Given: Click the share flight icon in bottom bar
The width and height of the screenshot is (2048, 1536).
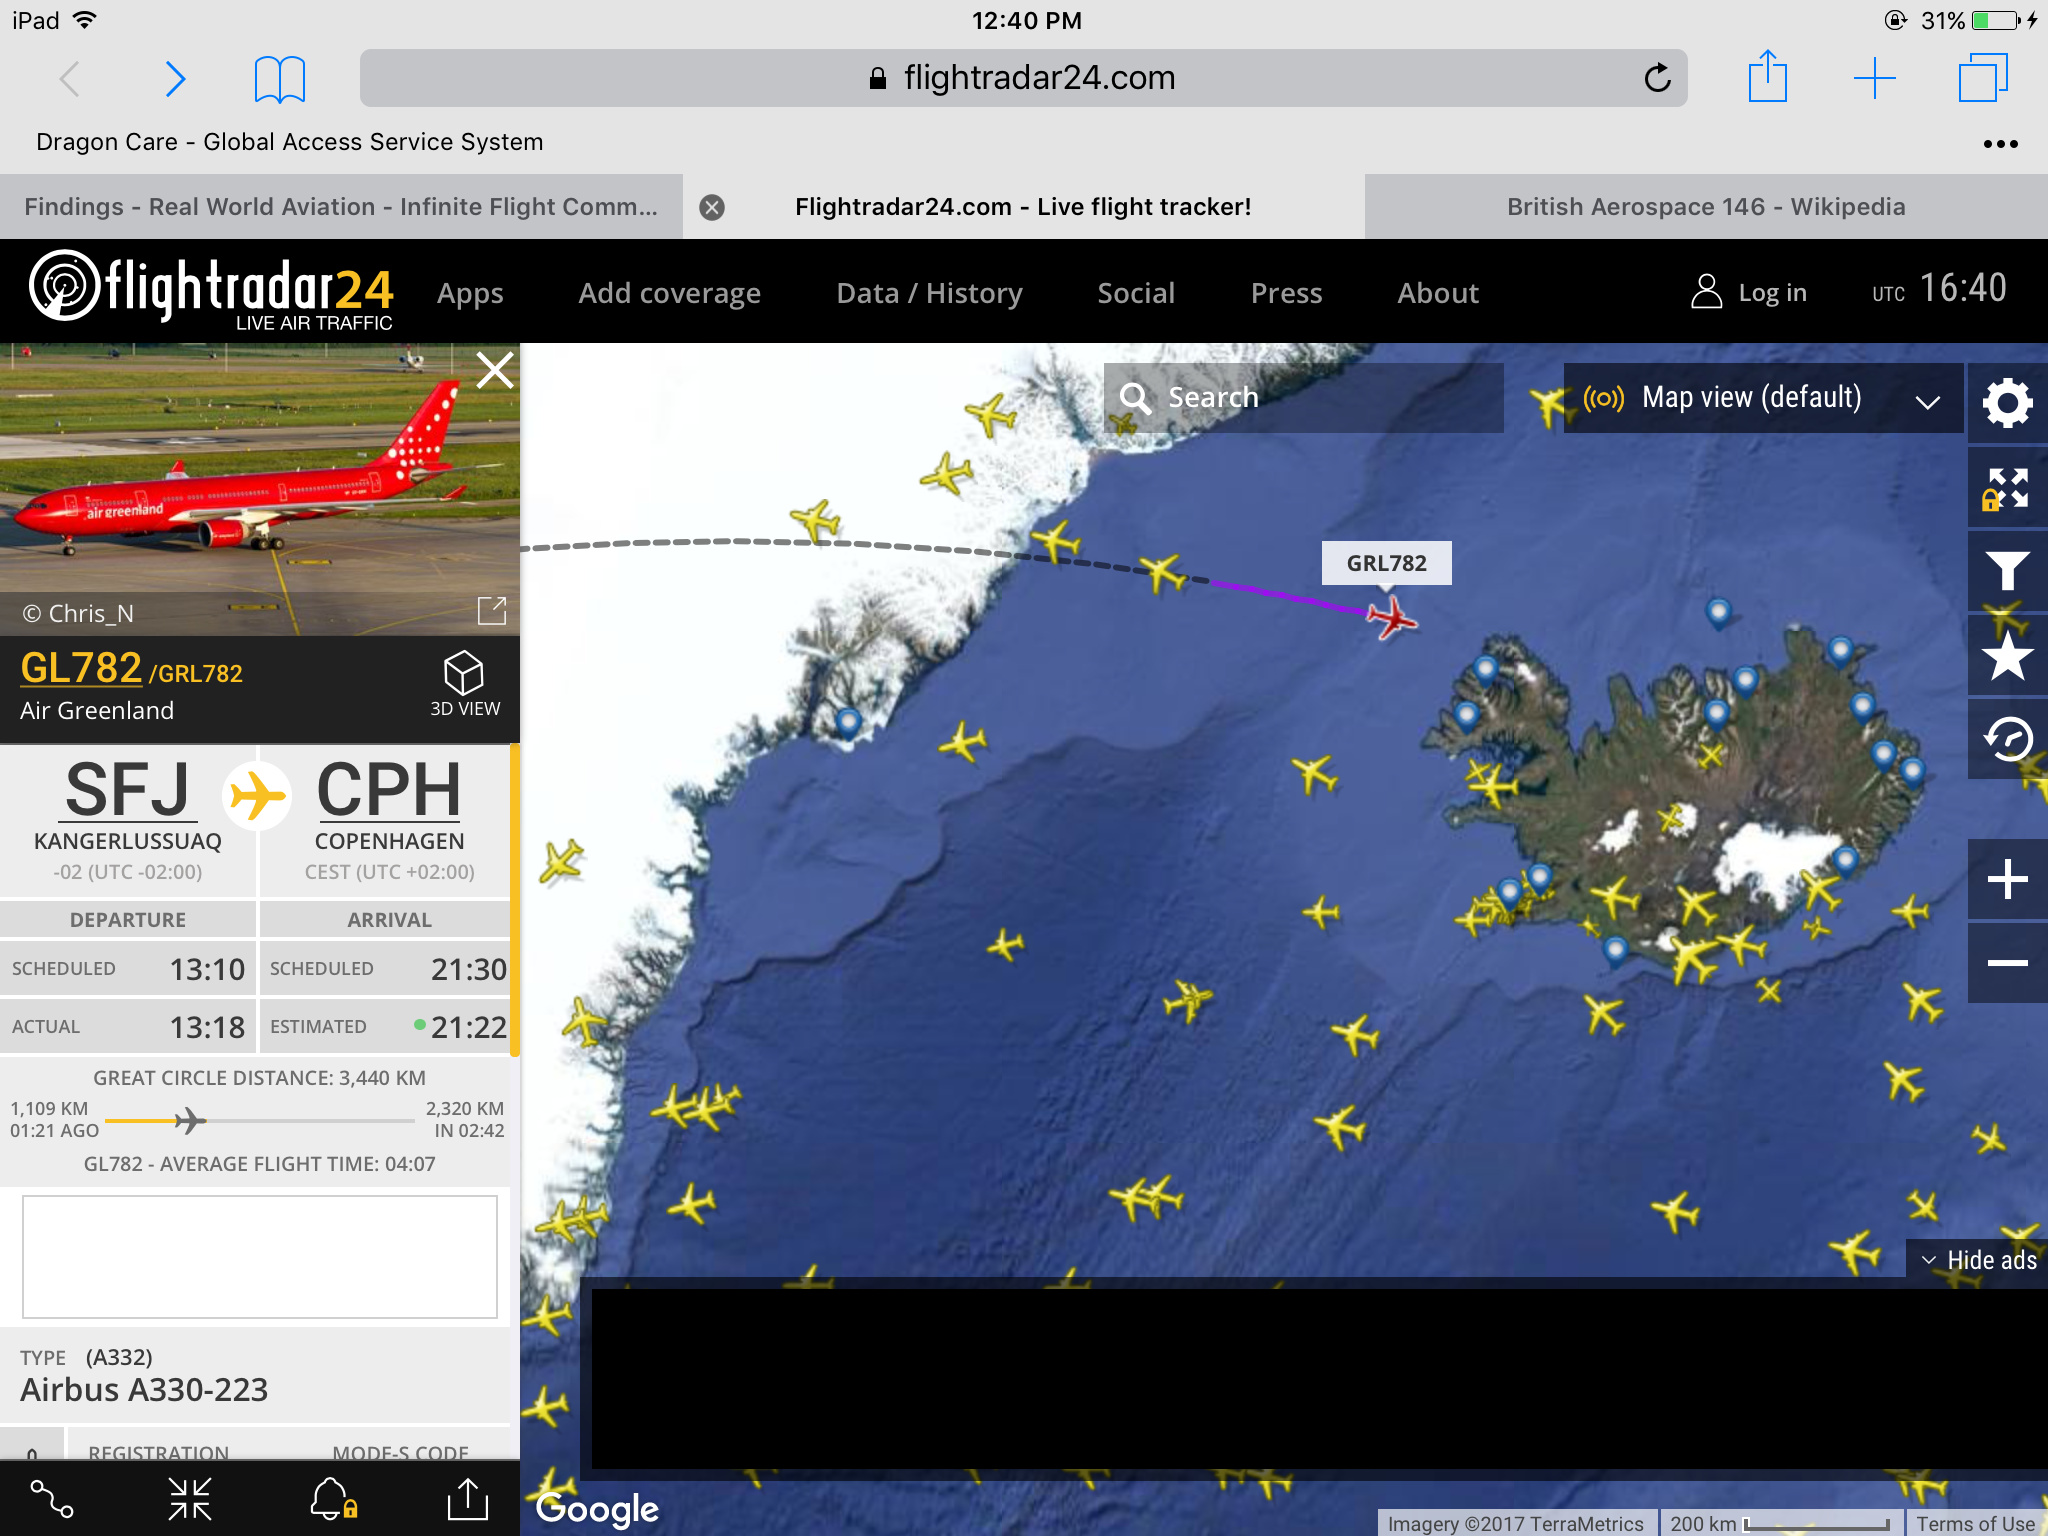Looking at the screenshot, I should click(467, 1498).
